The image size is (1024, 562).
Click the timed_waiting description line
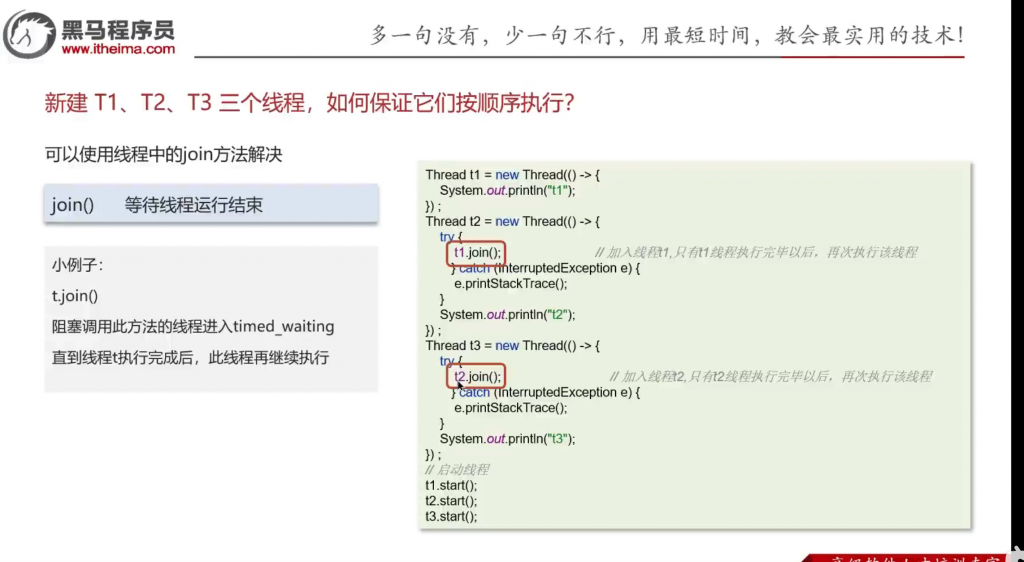point(193,326)
